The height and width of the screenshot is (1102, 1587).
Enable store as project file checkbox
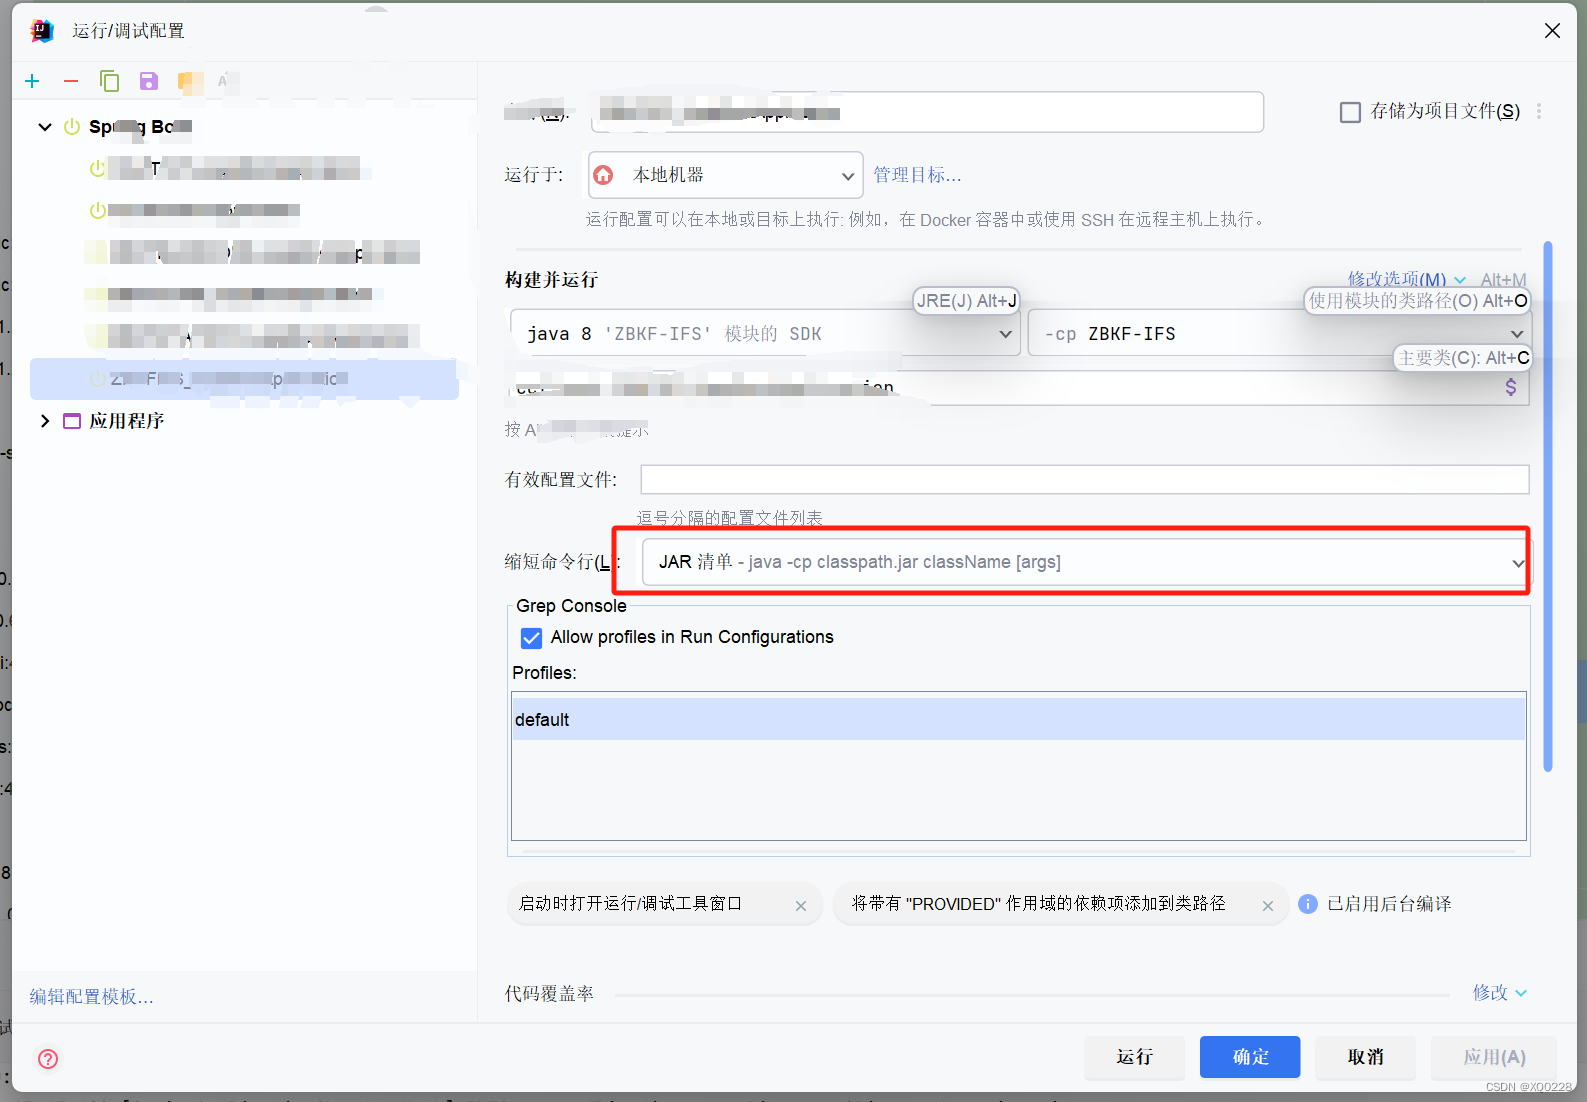click(1350, 112)
